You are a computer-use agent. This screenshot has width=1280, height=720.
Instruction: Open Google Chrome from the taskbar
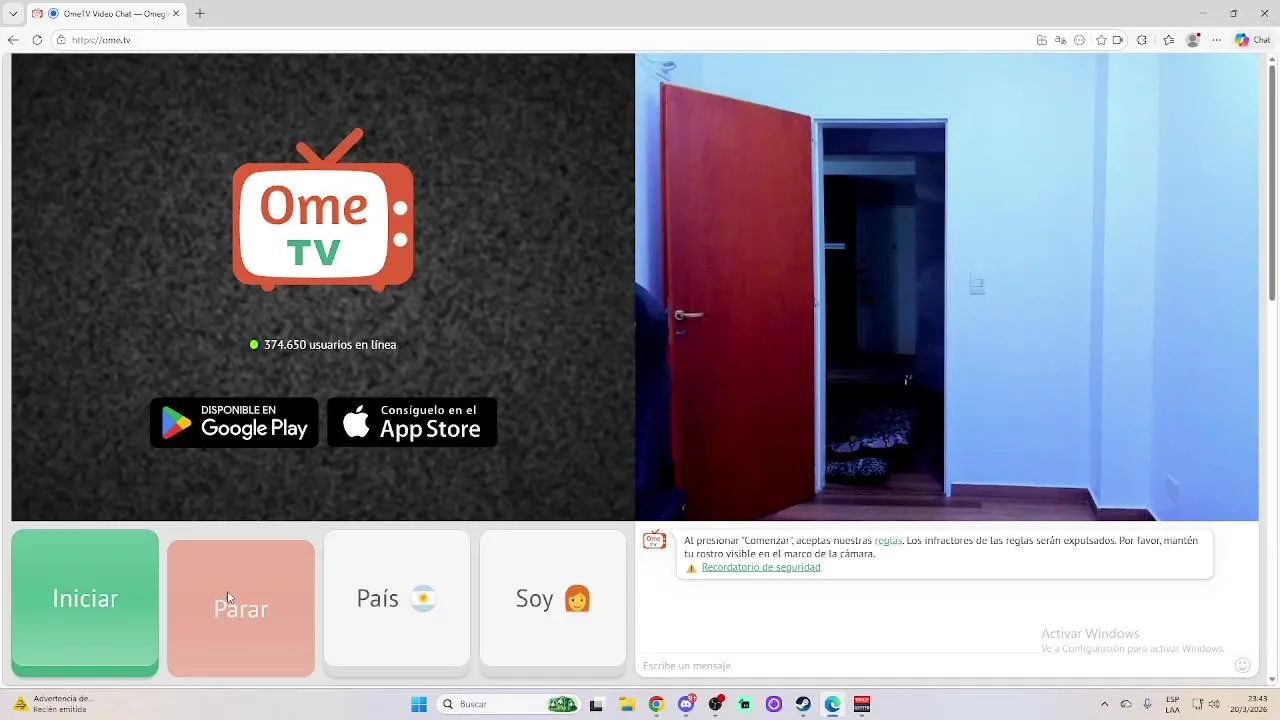(x=656, y=704)
